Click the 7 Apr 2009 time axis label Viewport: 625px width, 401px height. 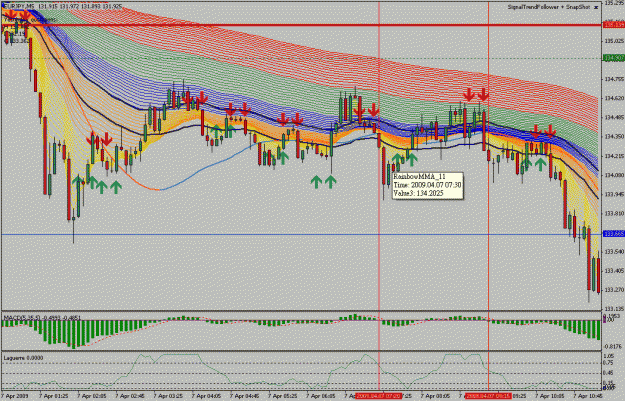(13, 396)
